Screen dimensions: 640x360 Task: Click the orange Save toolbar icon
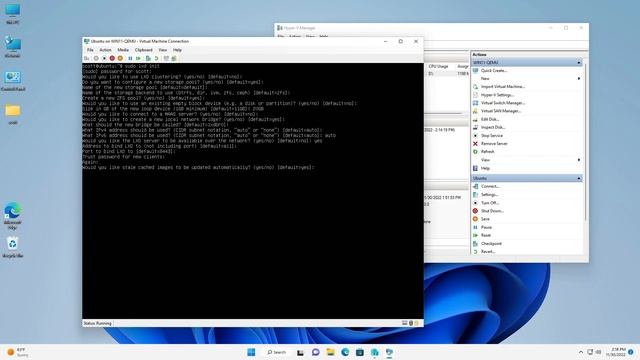(x=120, y=58)
